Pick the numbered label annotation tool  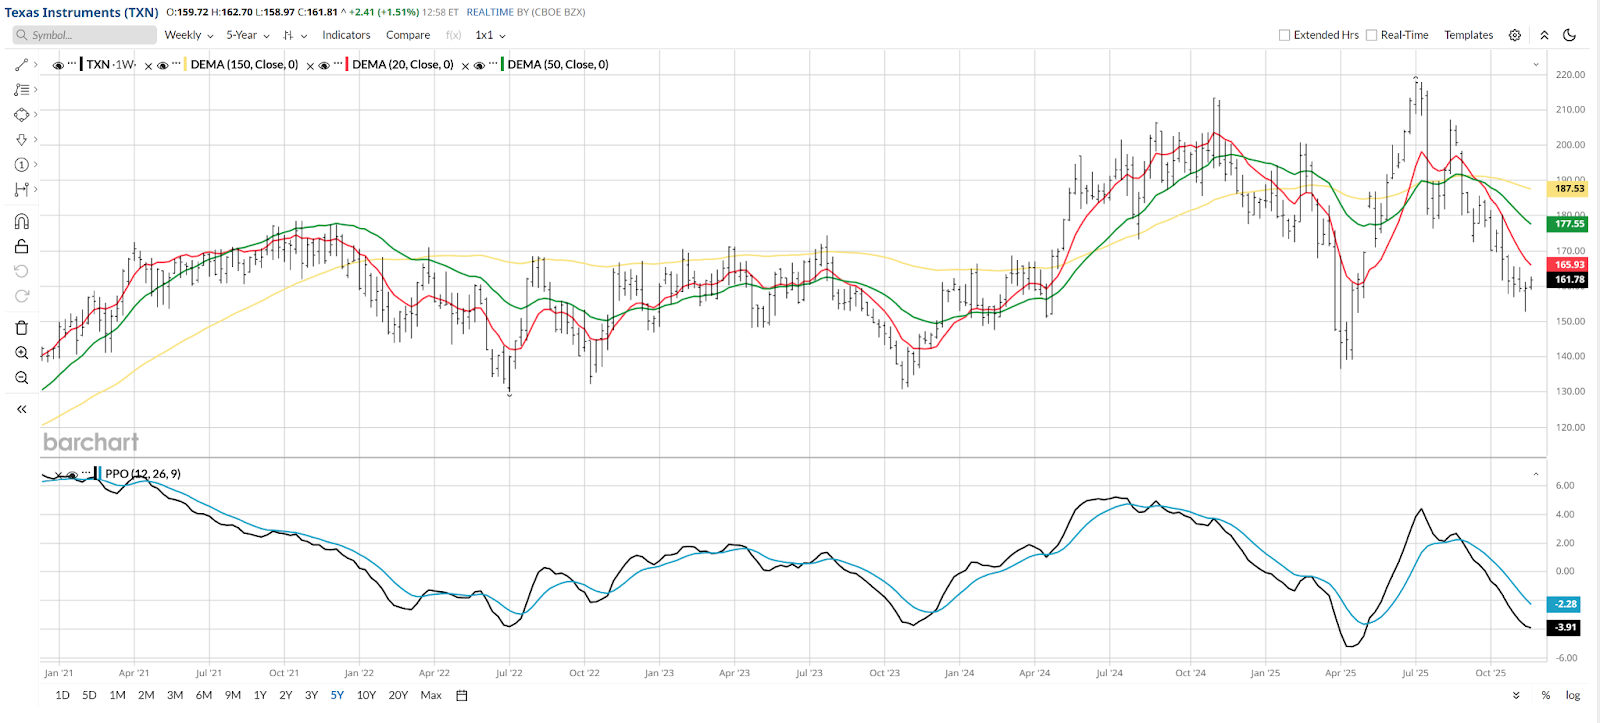point(21,165)
